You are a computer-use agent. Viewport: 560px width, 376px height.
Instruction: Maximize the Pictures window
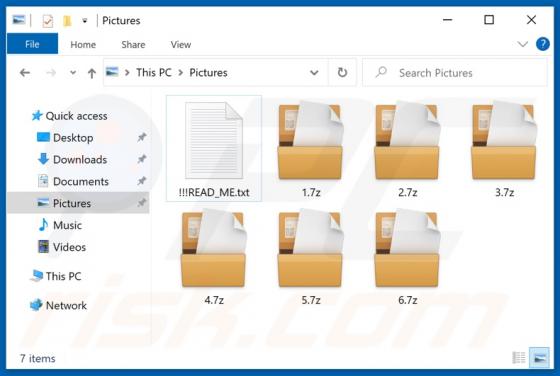click(489, 20)
